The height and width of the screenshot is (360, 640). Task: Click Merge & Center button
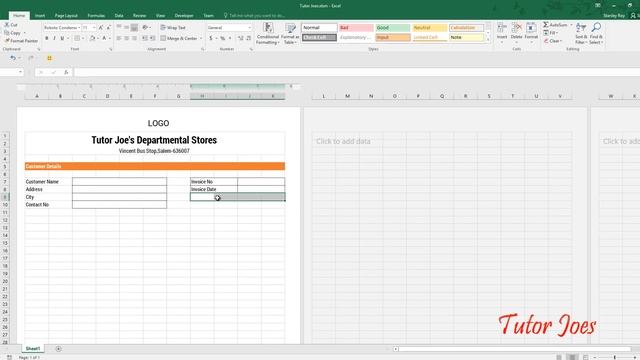179,38
